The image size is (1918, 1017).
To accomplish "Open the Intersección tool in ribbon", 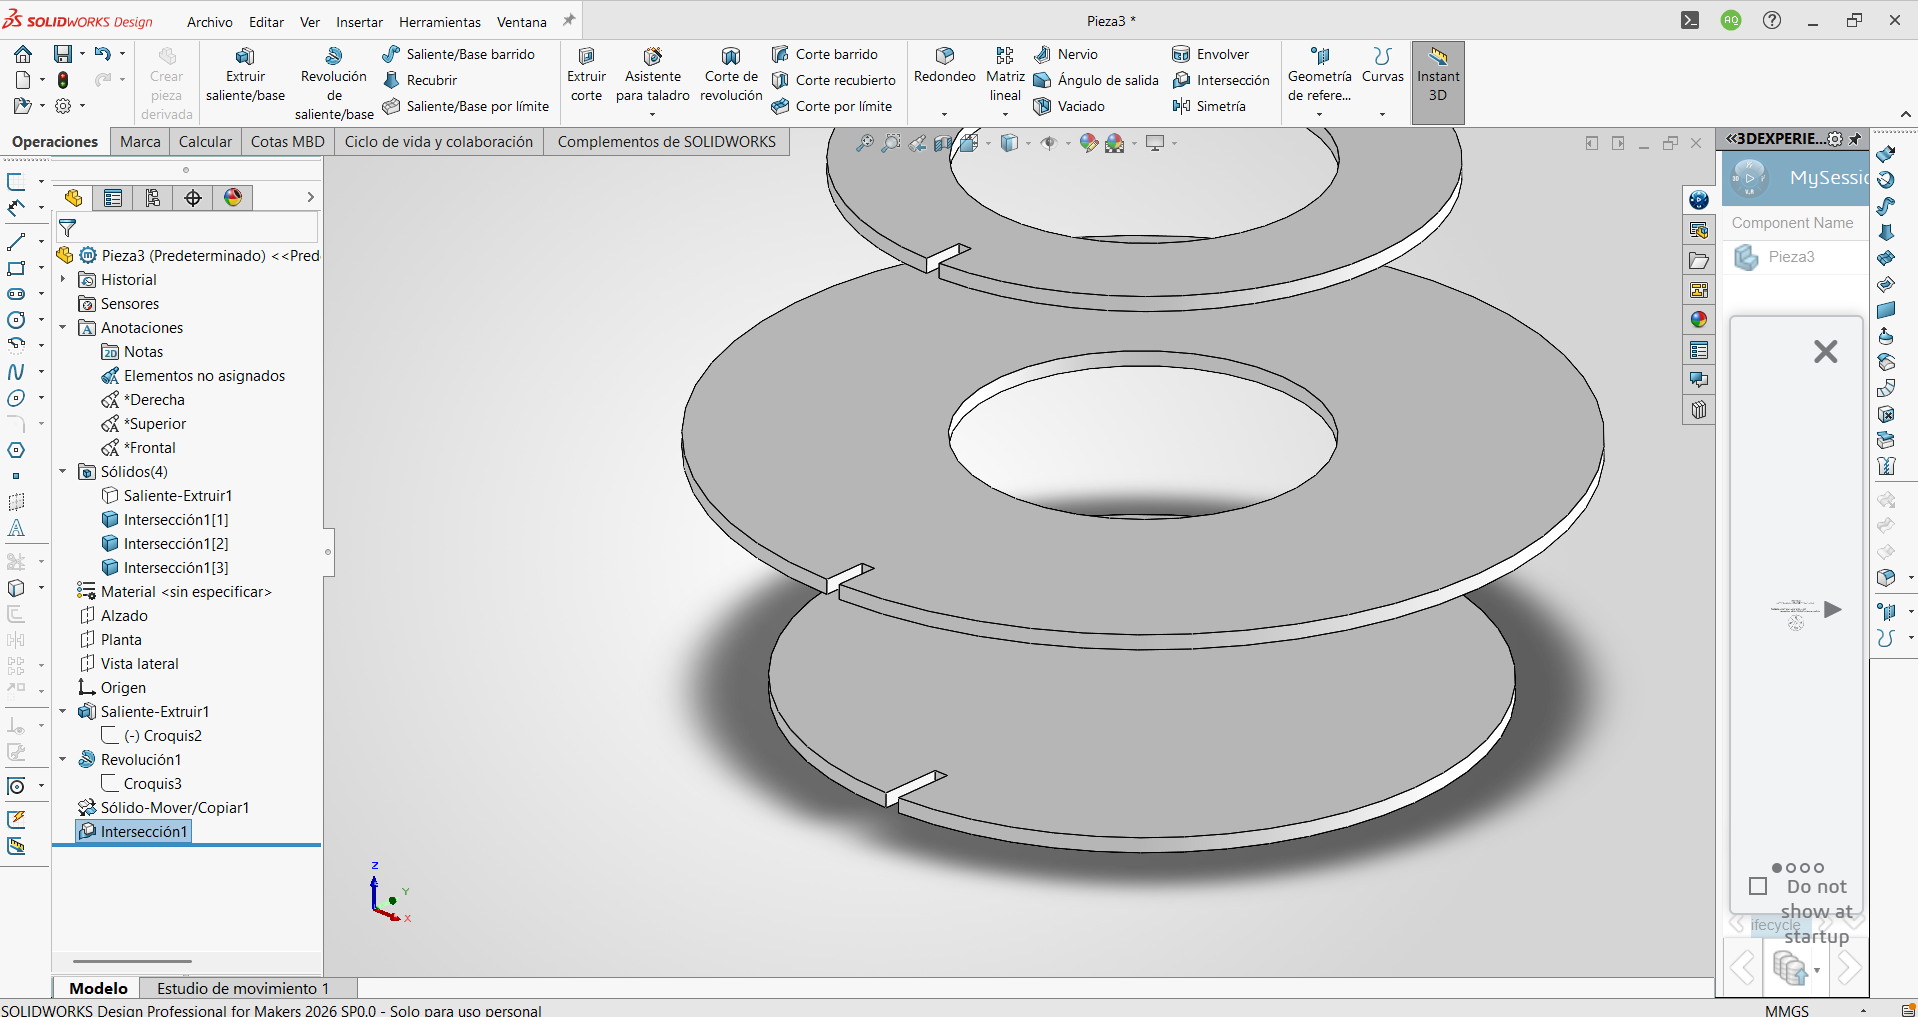I will (1221, 80).
